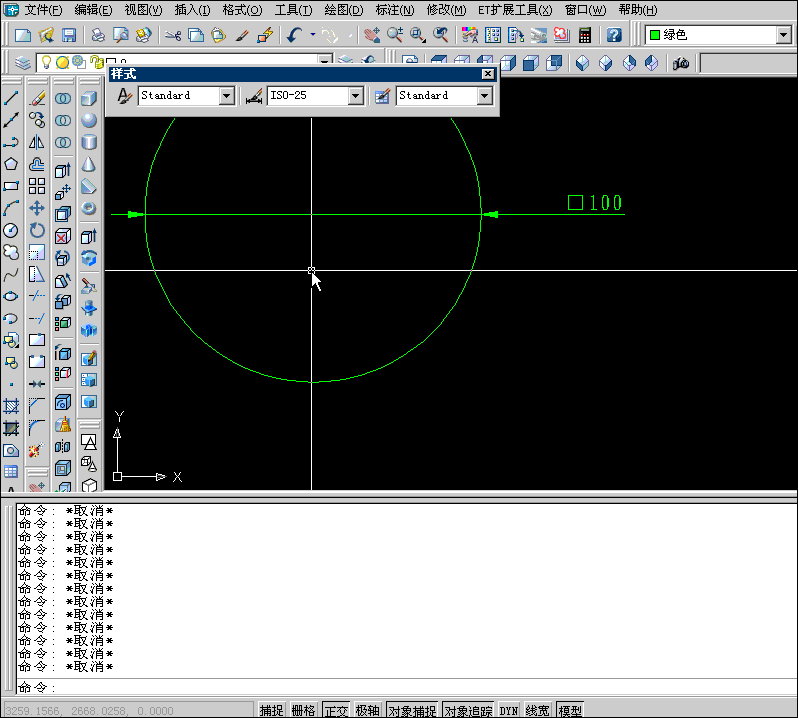Select the Line tool

pos(11,98)
